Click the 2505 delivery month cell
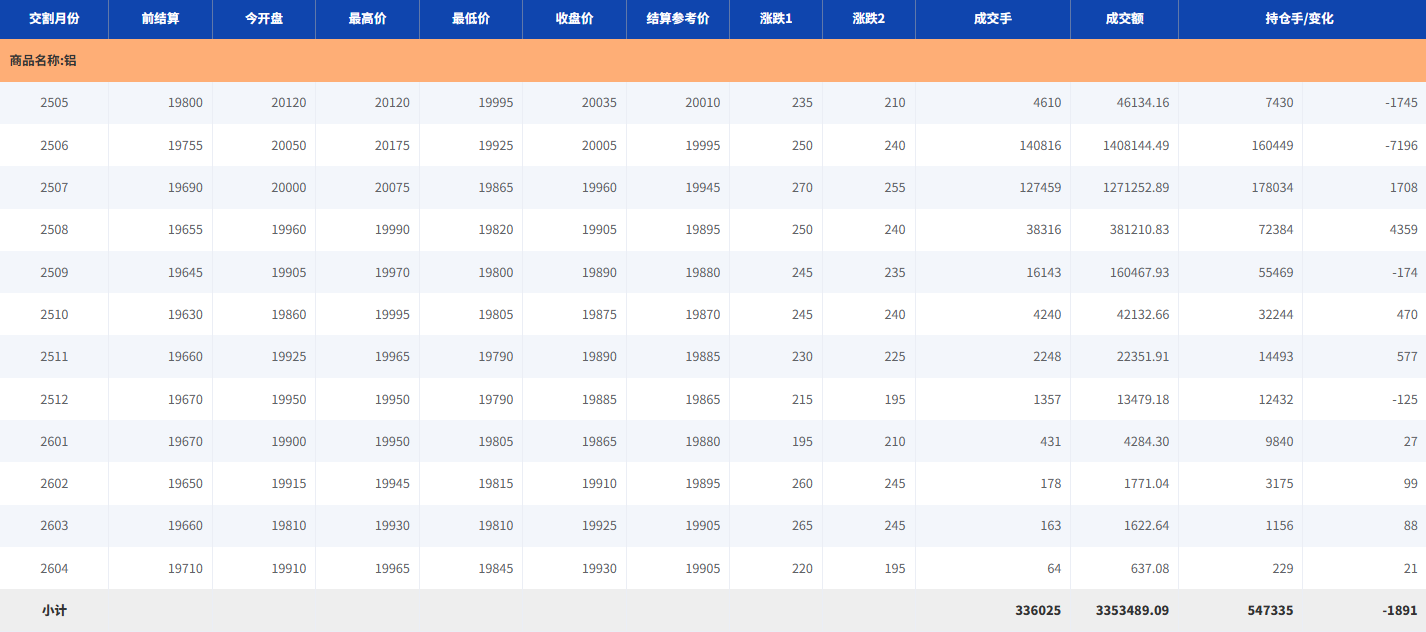This screenshot has height=632, width=1426. pos(54,103)
